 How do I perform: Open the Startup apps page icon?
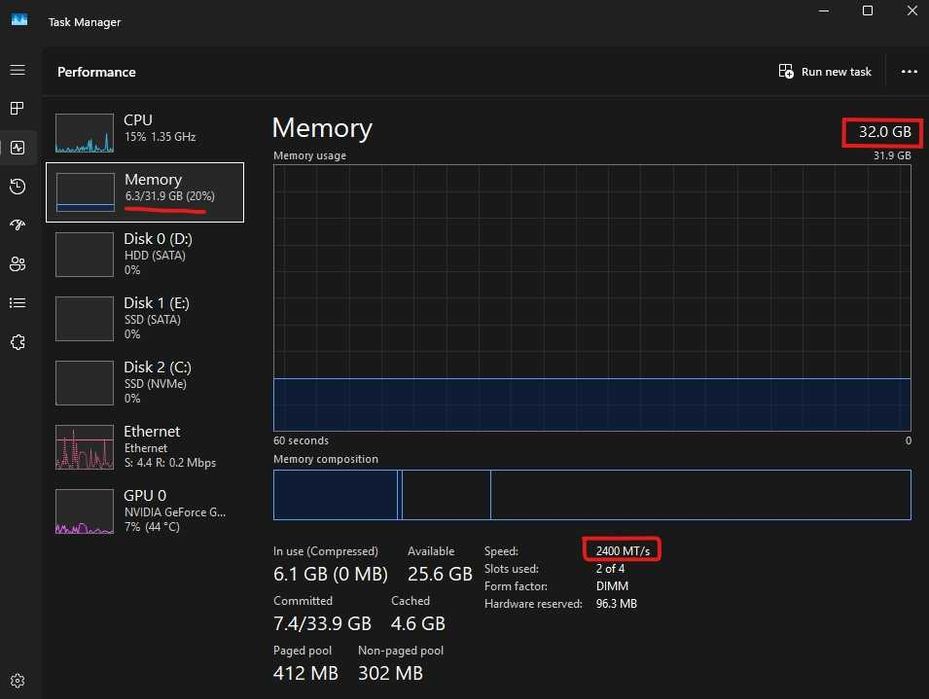pos(18,225)
